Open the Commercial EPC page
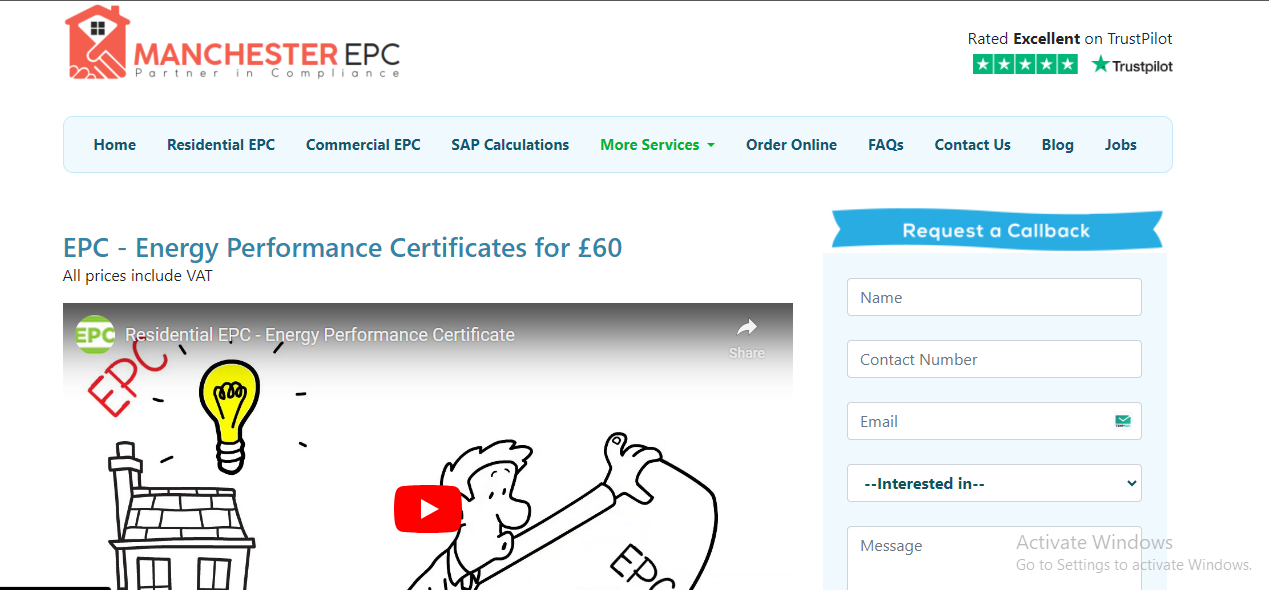This screenshot has height=590, width=1269. [363, 145]
